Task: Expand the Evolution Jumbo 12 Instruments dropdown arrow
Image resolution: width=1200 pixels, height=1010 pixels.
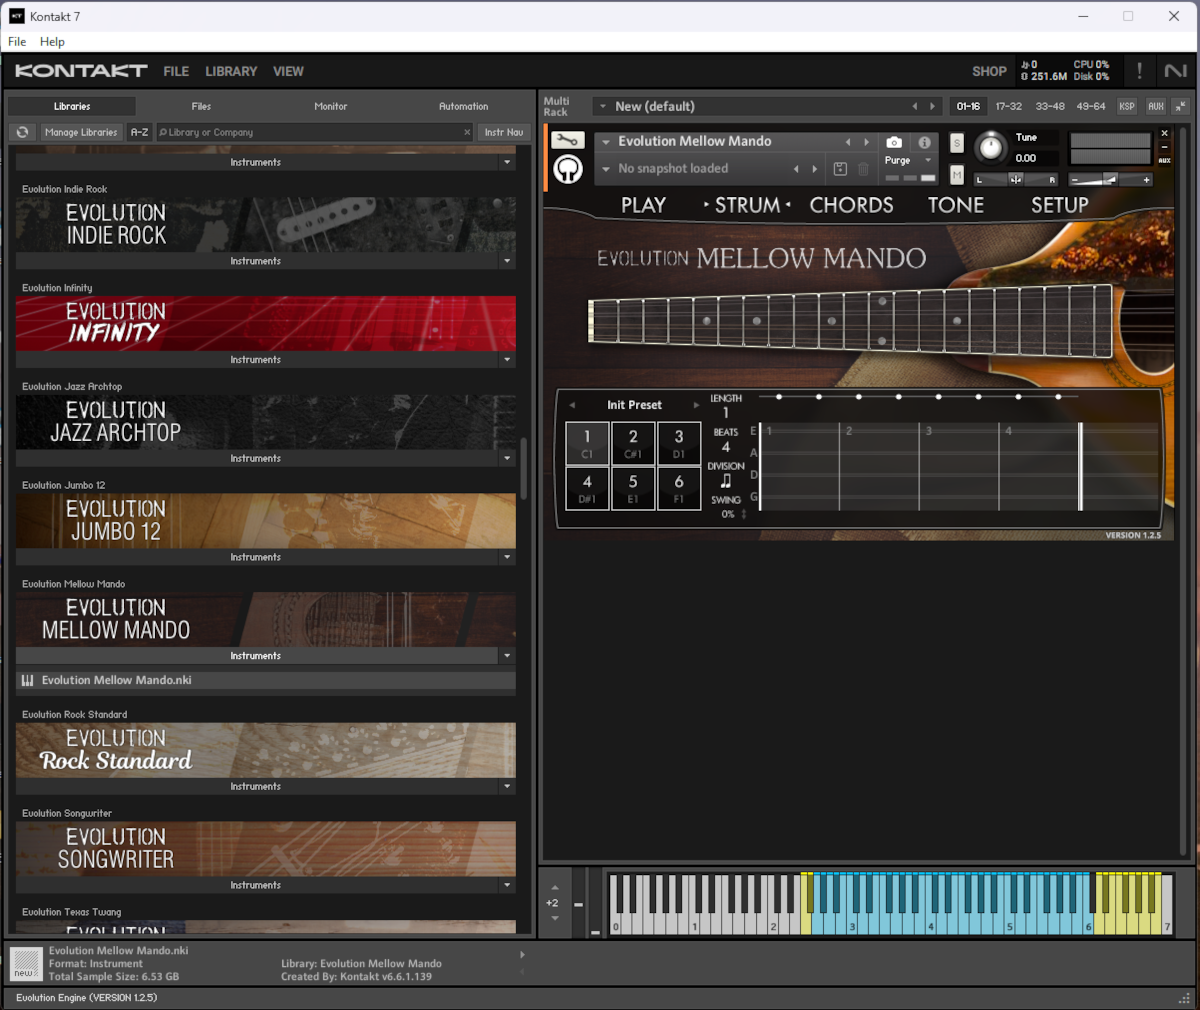Action: 507,557
